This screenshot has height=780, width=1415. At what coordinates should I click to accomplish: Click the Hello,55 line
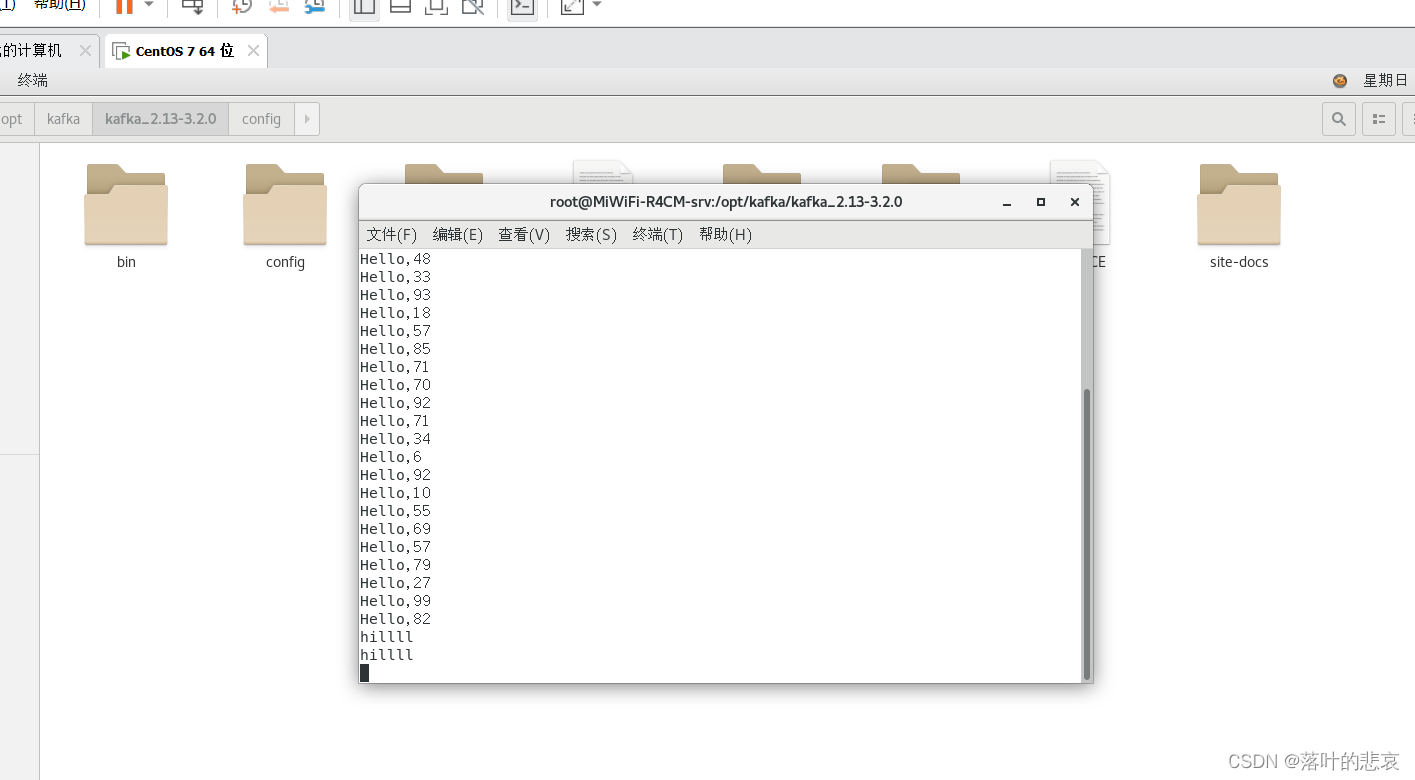click(x=395, y=511)
